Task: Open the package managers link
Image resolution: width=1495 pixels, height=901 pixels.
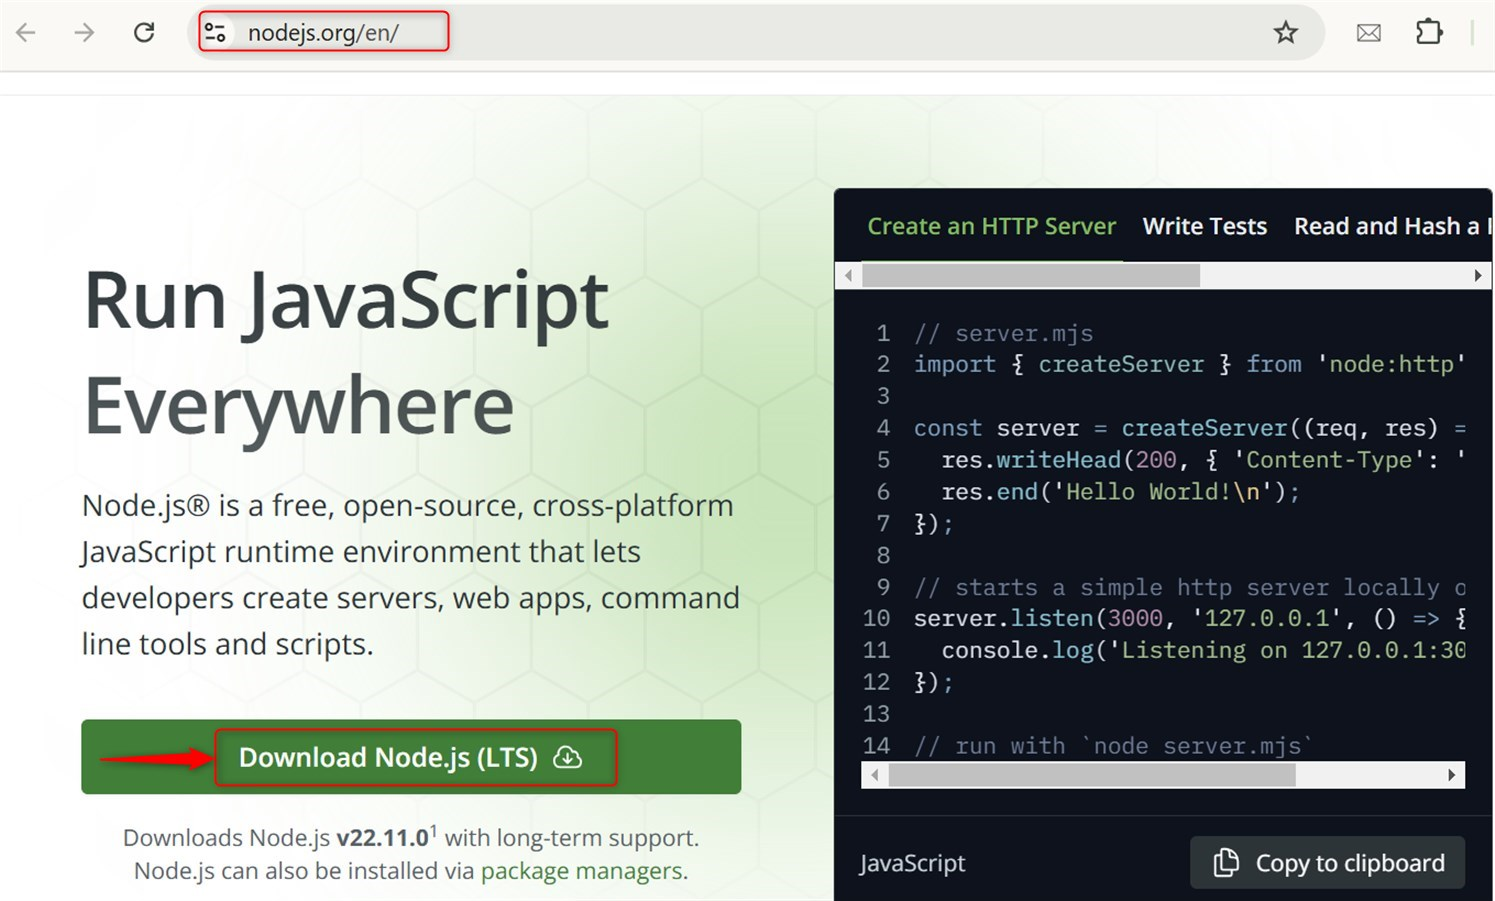Action: [x=582, y=871]
